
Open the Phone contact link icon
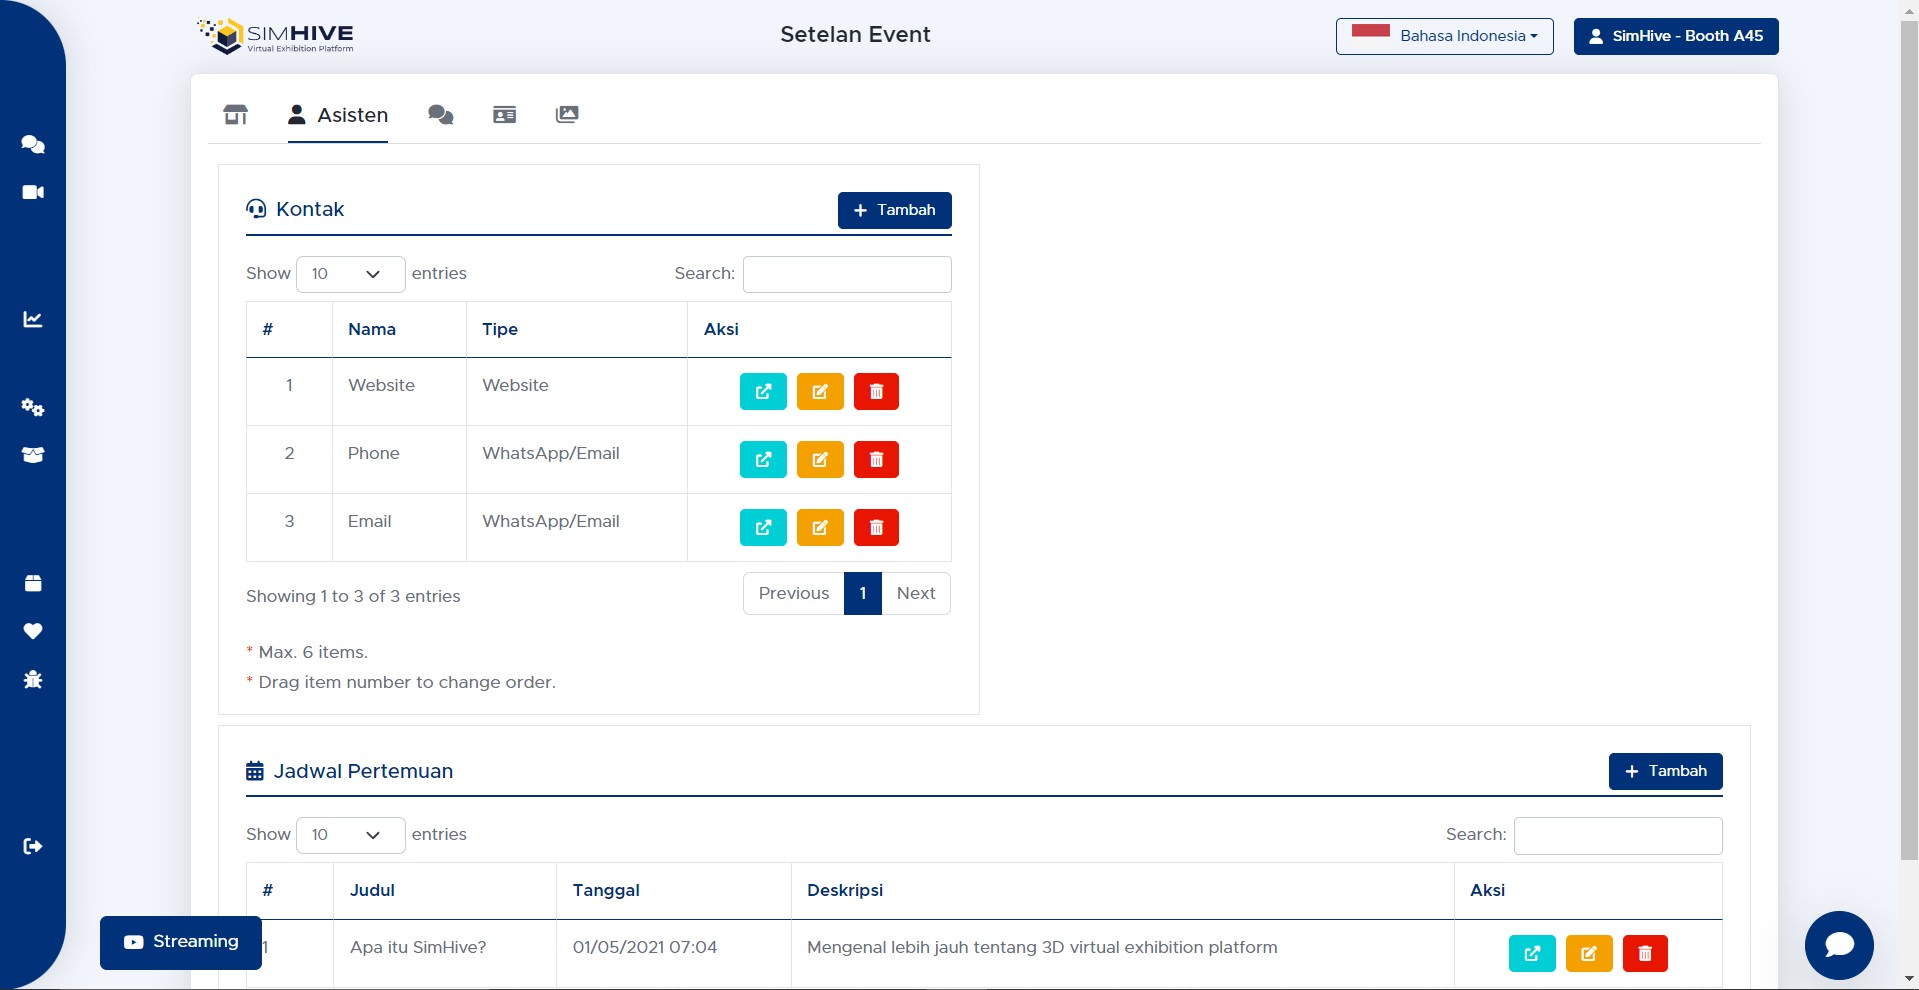tap(763, 460)
